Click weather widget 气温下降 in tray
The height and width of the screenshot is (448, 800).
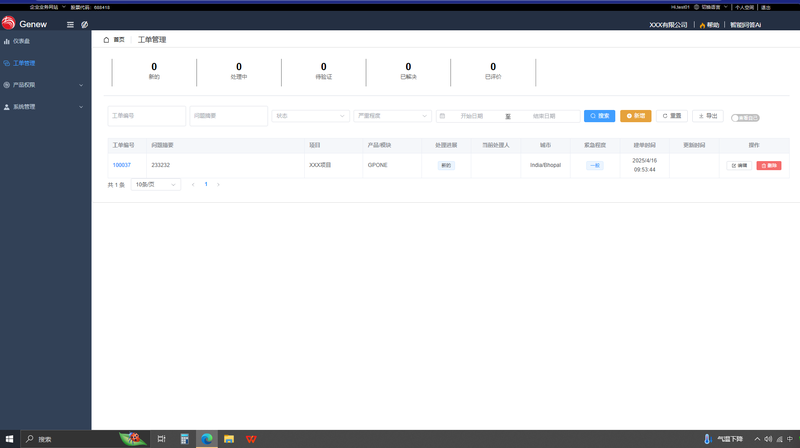point(723,439)
